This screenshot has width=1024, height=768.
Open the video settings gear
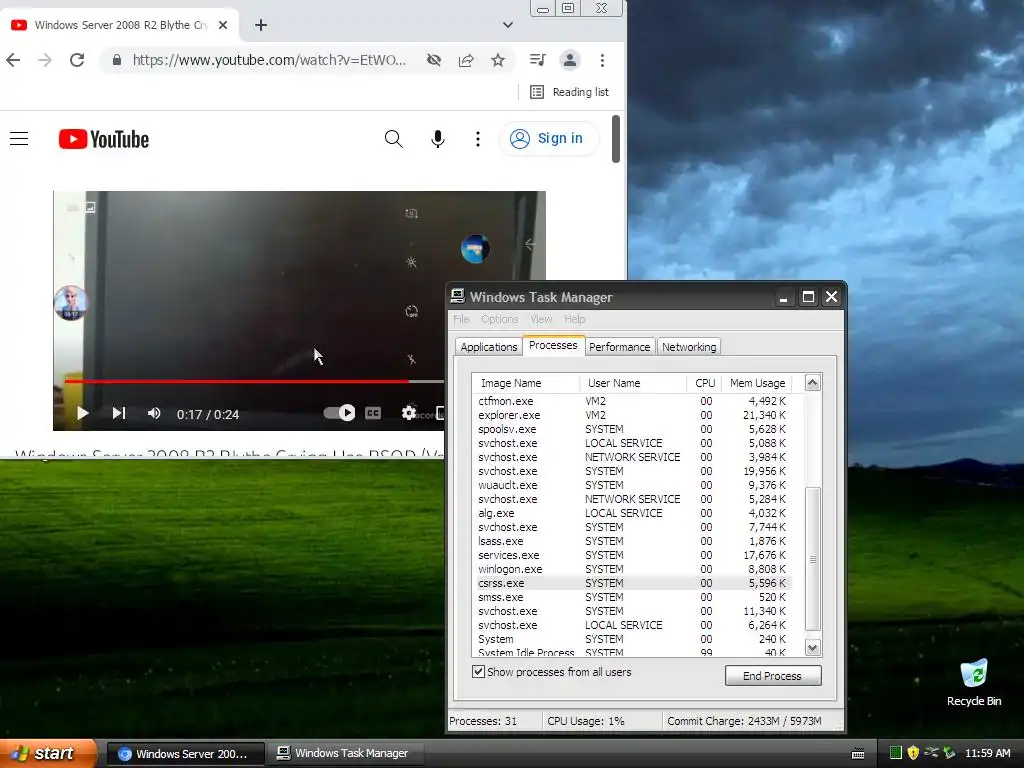pos(409,413)
